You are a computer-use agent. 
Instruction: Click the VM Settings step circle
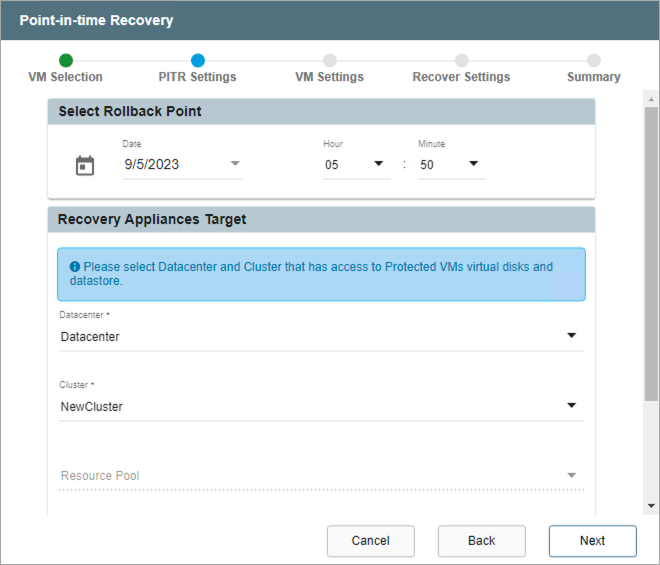tap(330, 61)
